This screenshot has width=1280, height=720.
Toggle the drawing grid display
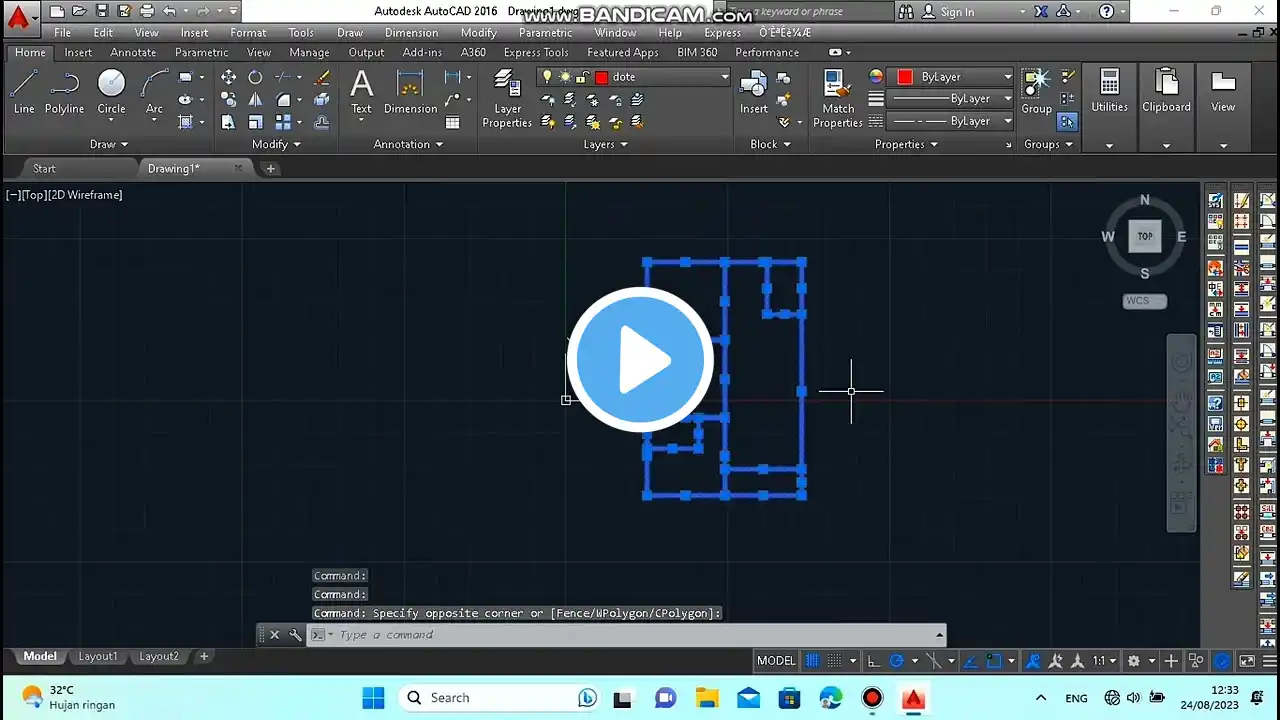pos(812,661)
